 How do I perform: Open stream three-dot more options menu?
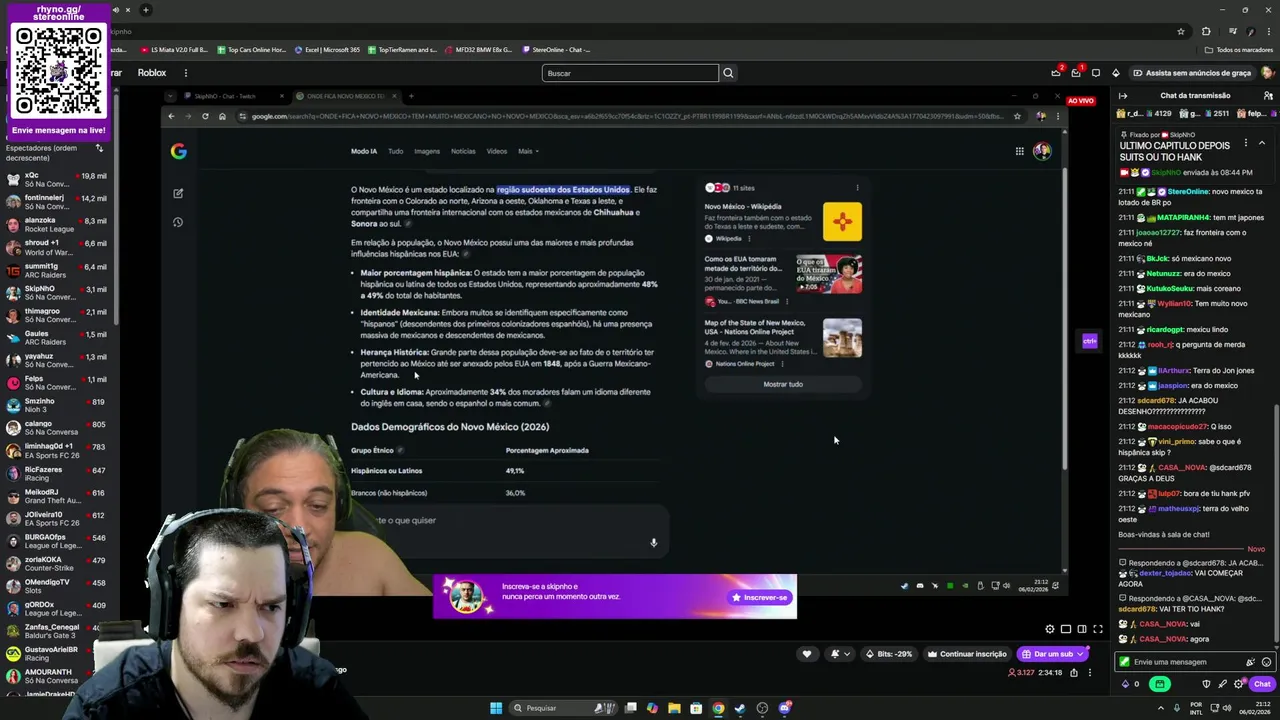pyautogui.click(x=1090, y=673)
